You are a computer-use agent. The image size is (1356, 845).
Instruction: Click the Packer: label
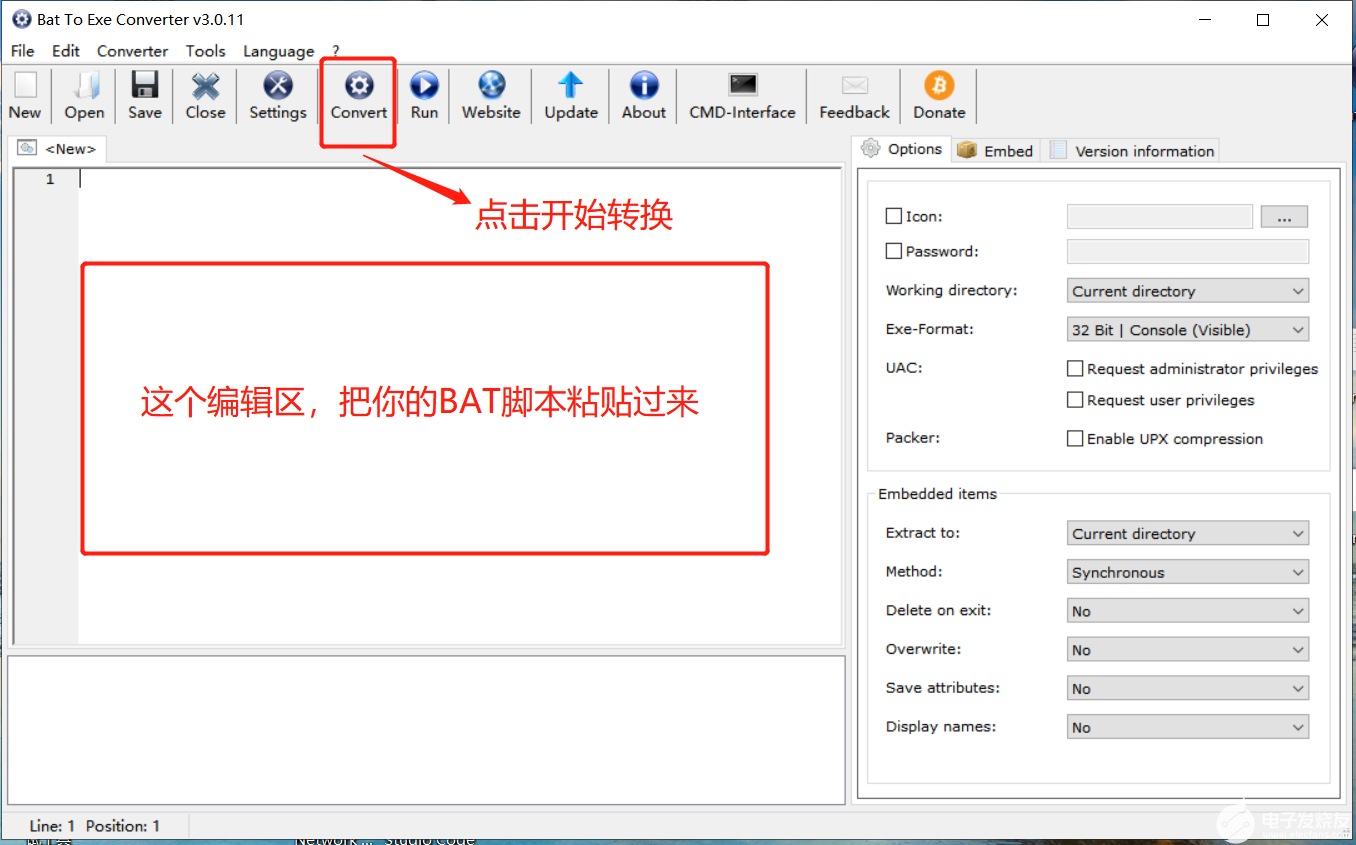point(913,438)
